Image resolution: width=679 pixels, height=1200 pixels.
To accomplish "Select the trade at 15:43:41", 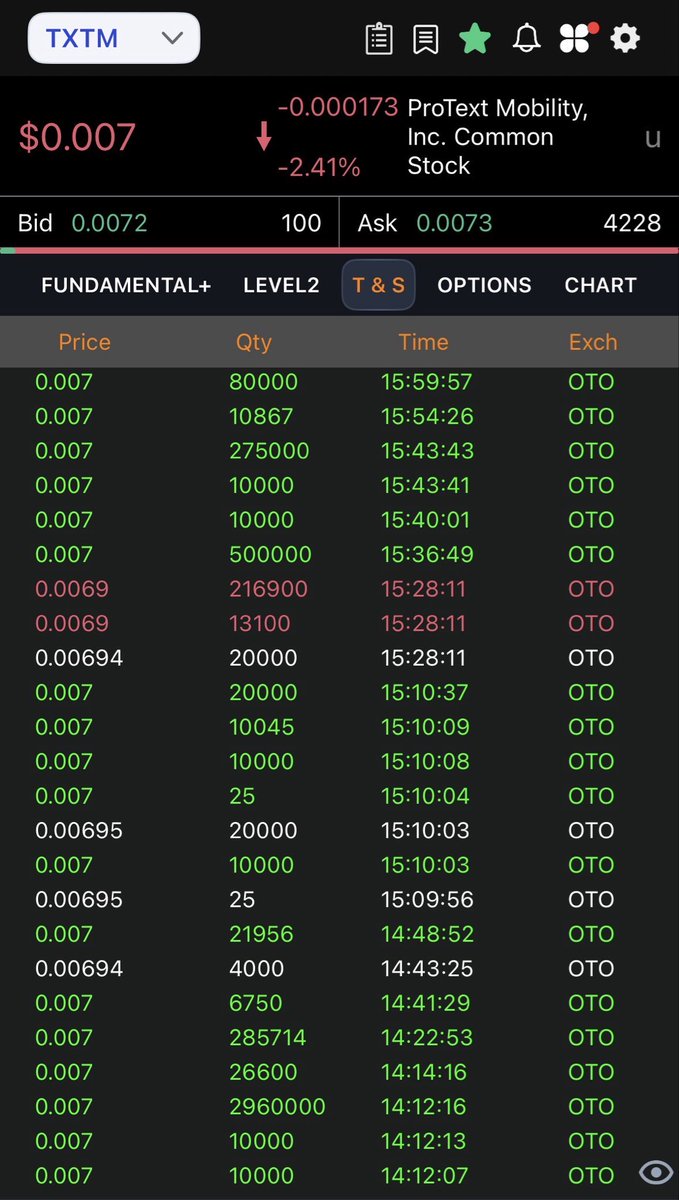I will tap(339, 485).
